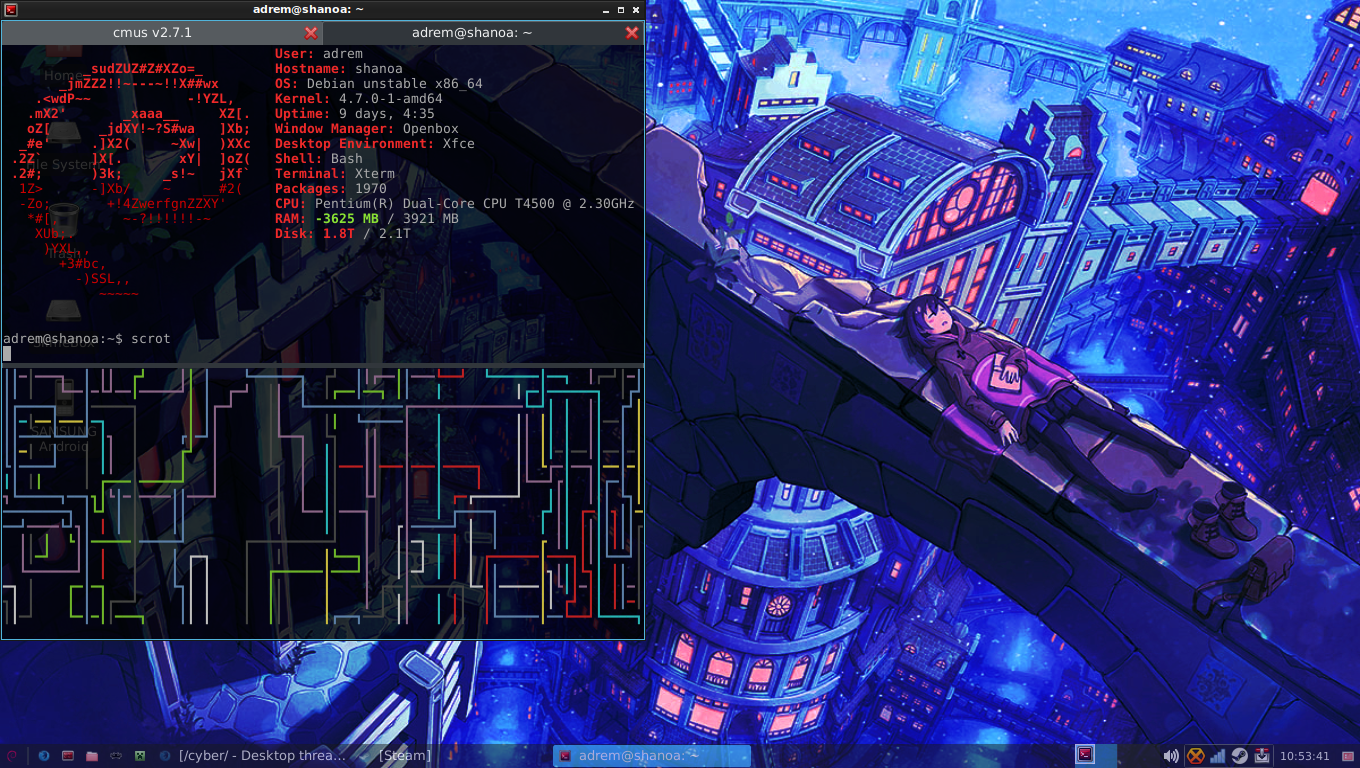
Task: Open the Debian swirl applications menu
Action: [x=12, y=756]
